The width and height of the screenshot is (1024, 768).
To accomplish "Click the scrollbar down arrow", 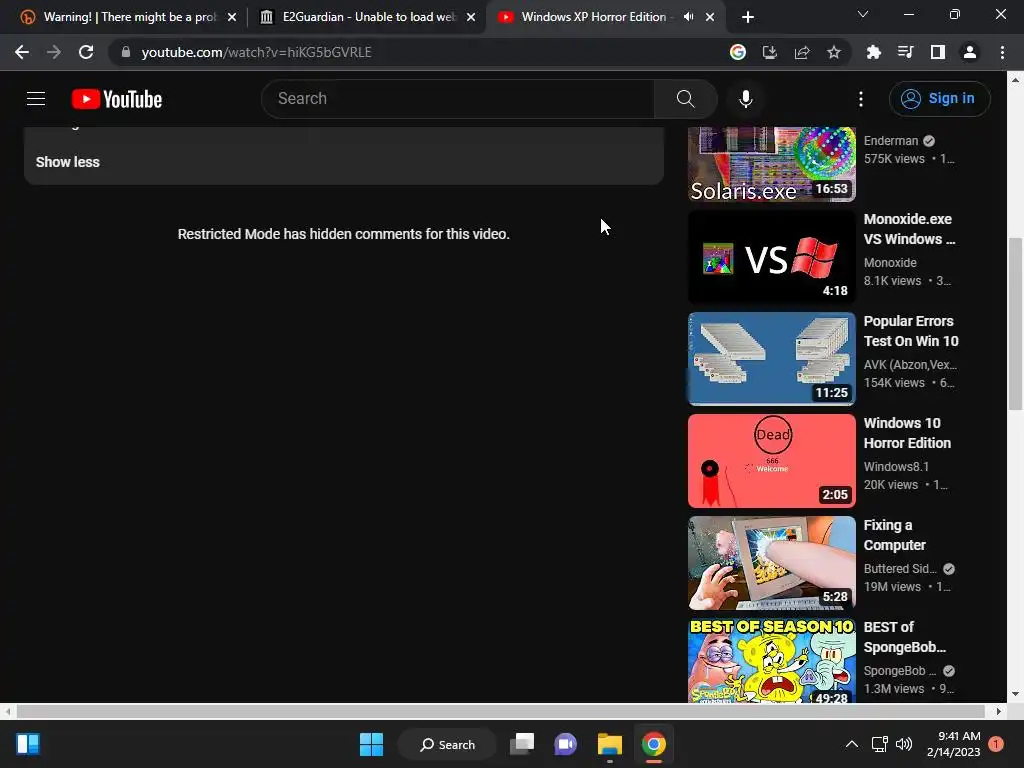I will coord(1015,694).
